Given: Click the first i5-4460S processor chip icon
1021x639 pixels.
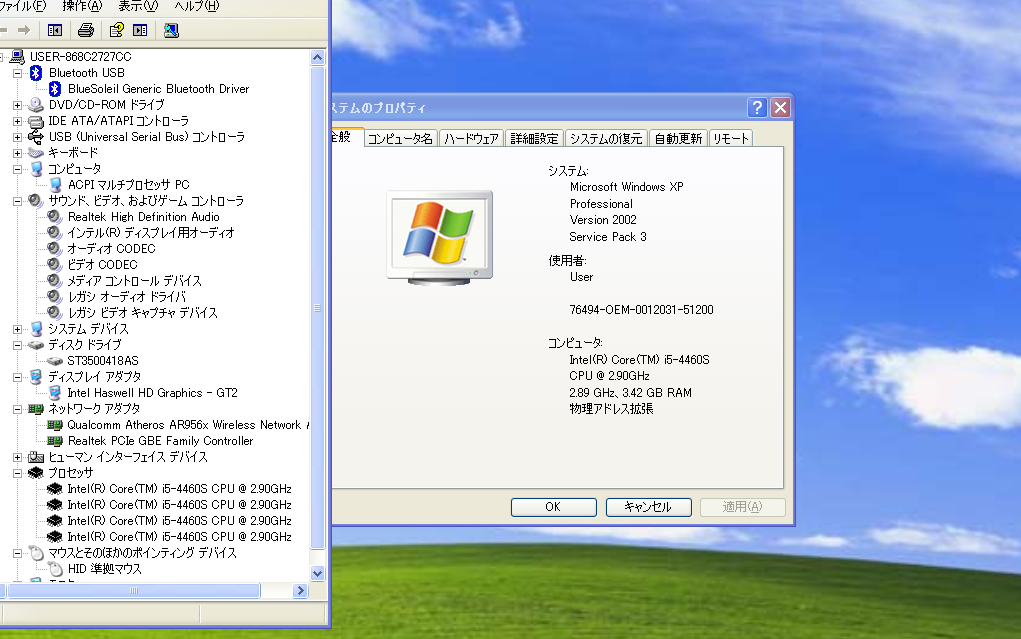Looking at the screenshot, I should pyautogui.click(x=55, y=489).
